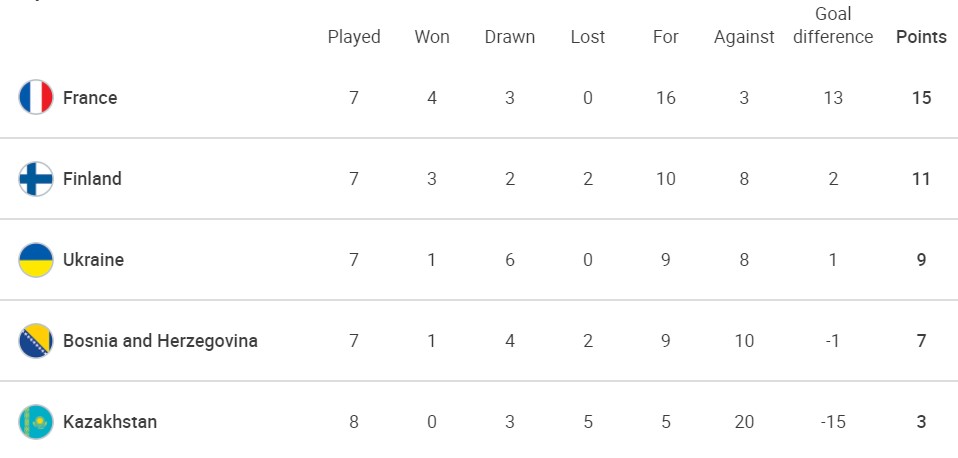Click the Bosnia and Herzegovina flag icon

pyautogui.click(x=36, y=340)
